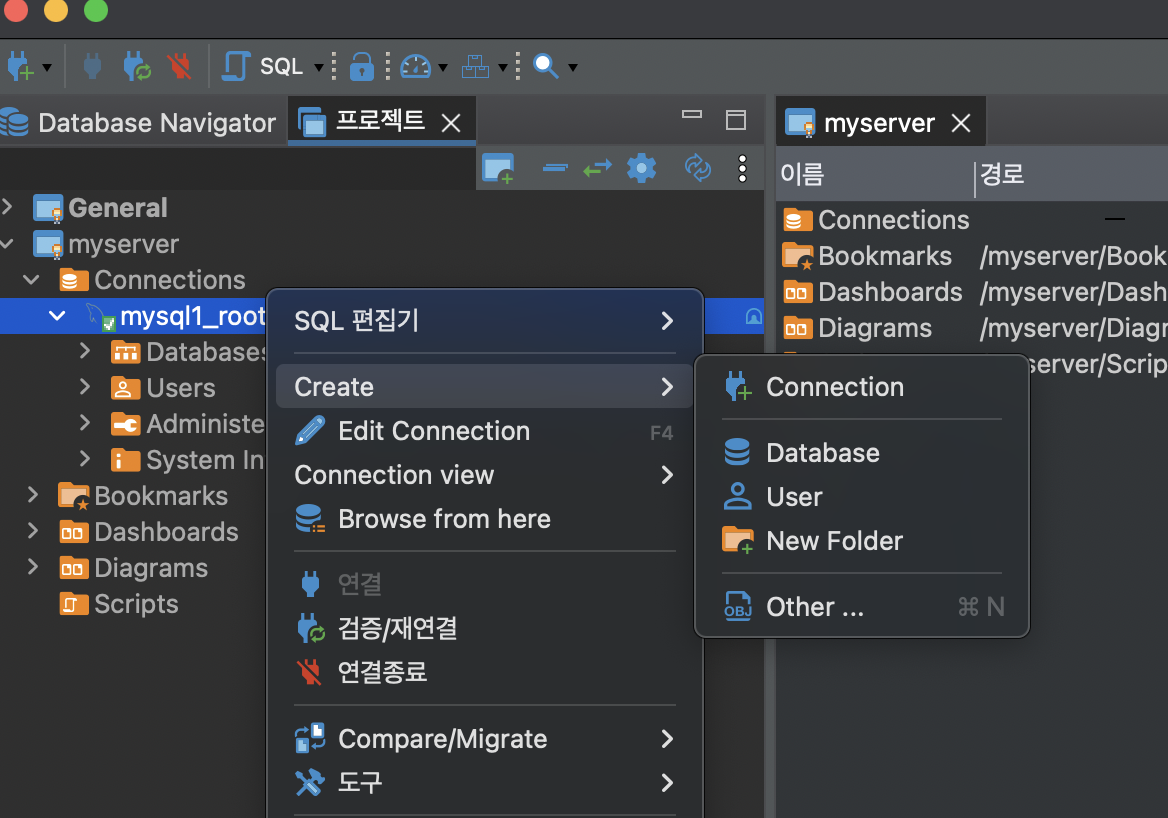Minimize the project panel view
The image size is (1168, 818).
692,115
